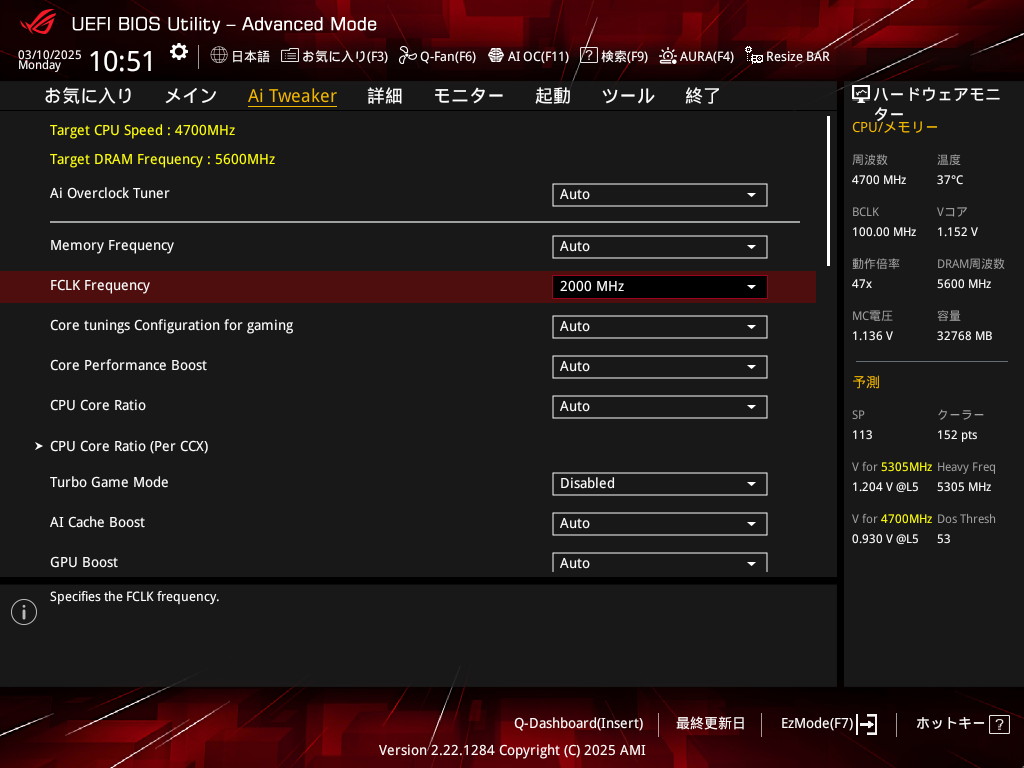Open settings with the gear icon
Screen dimensions: 1024x768
[179, 52]
